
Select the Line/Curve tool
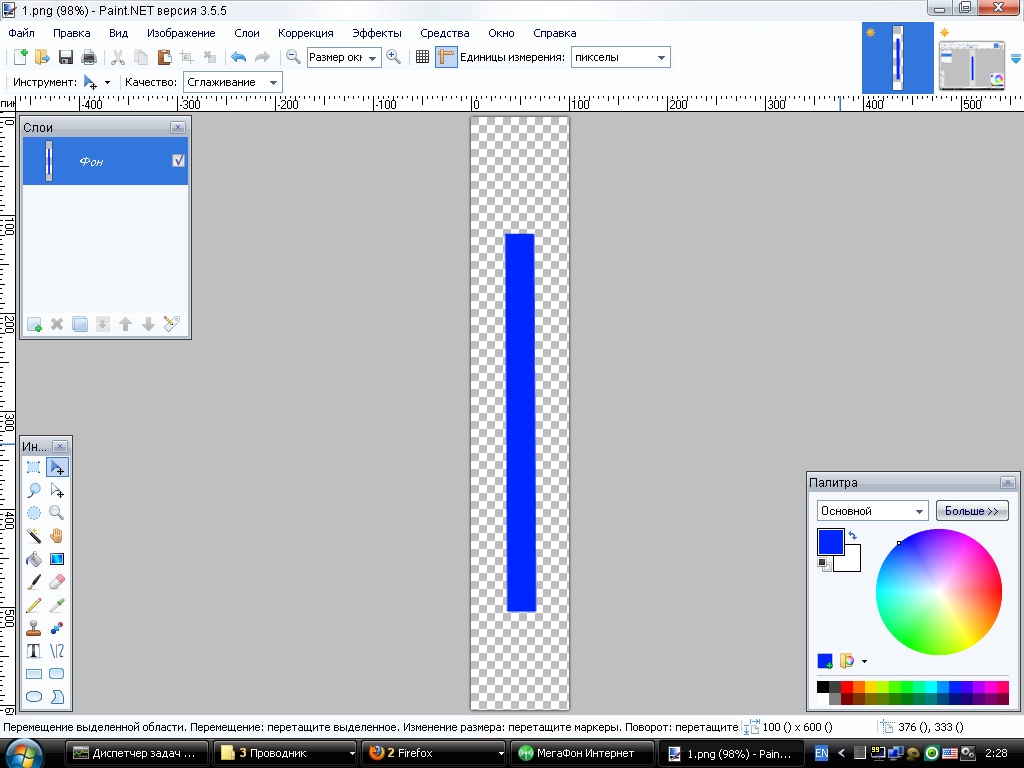[x=57, y=650]
